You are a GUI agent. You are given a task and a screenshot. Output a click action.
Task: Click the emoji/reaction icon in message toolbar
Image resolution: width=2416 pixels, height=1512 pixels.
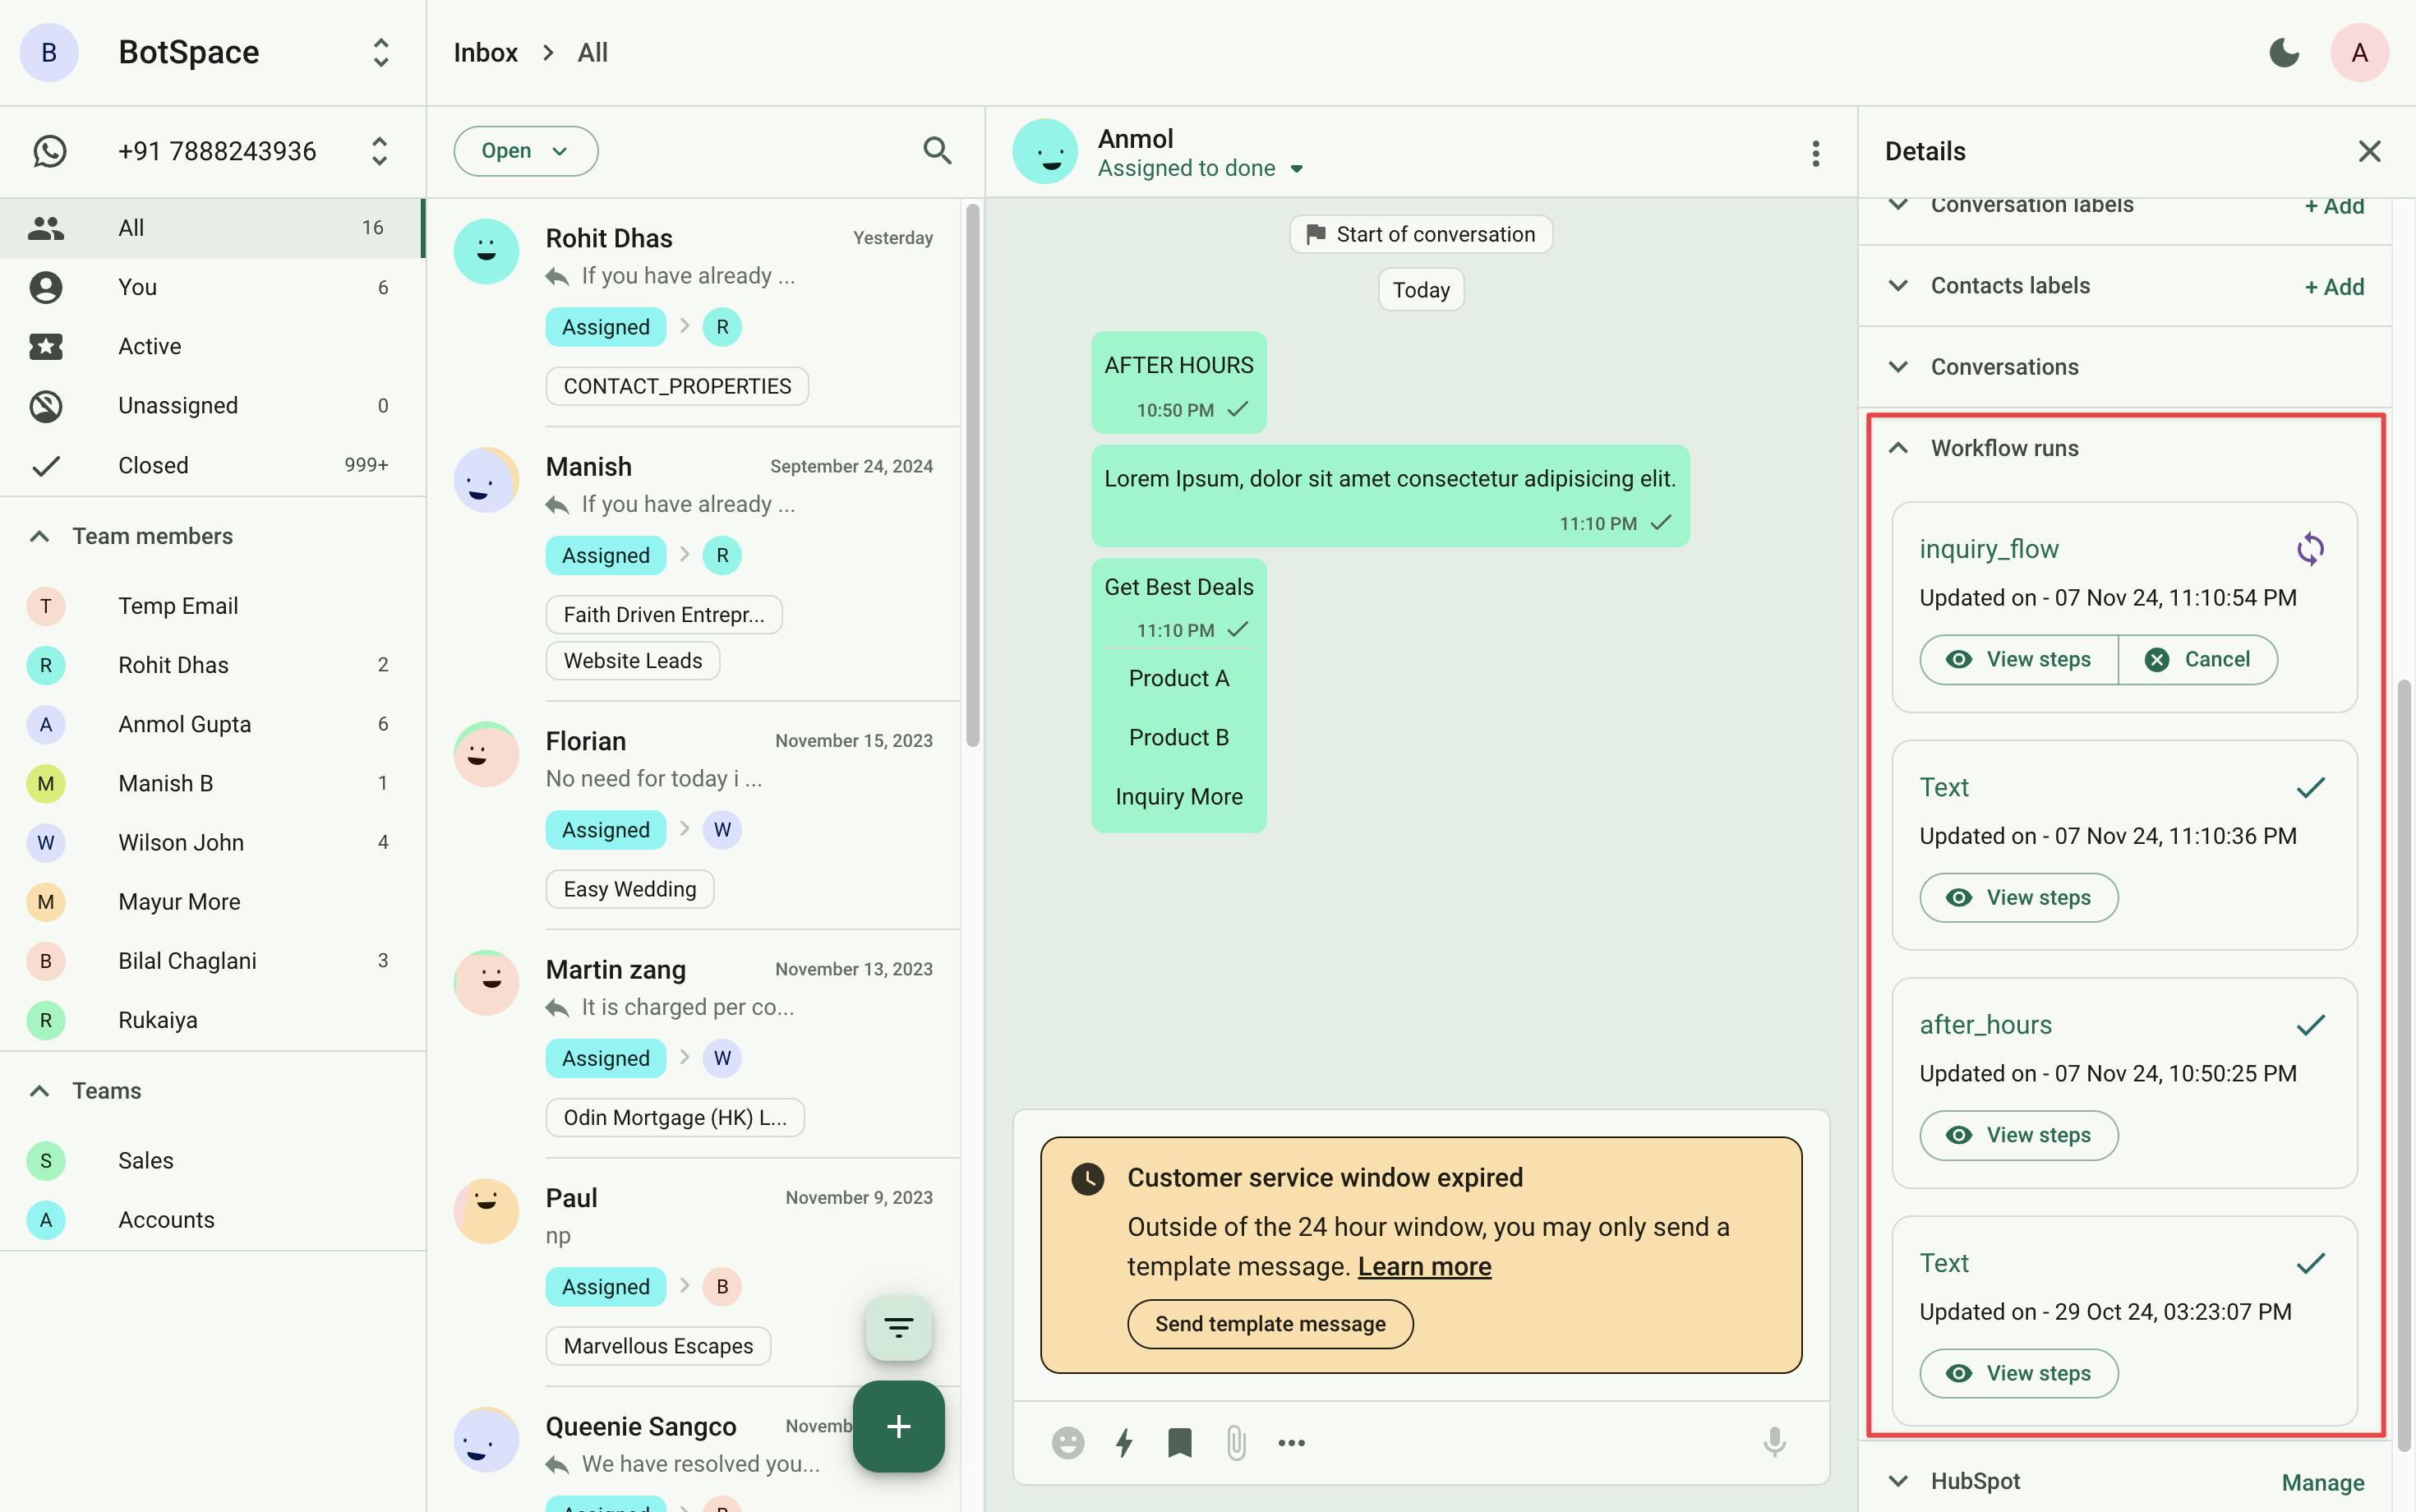pos(1064,1442)
